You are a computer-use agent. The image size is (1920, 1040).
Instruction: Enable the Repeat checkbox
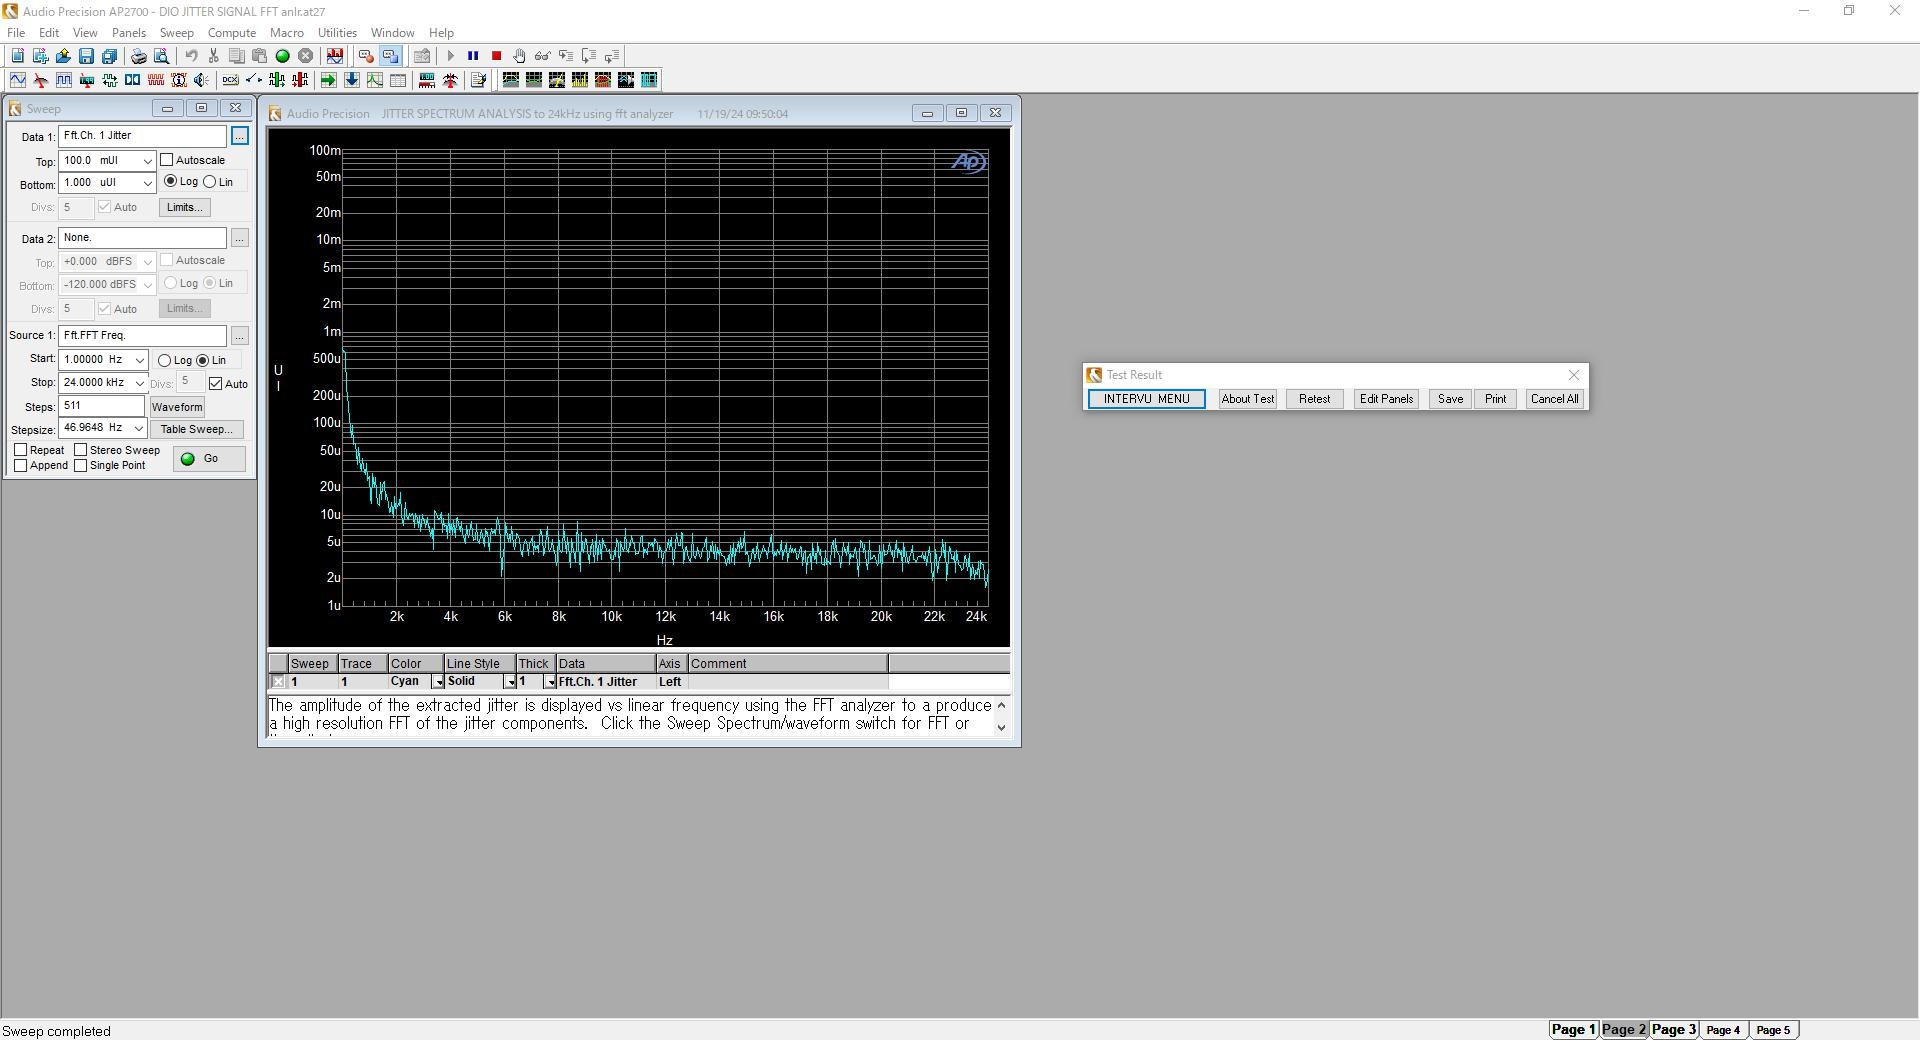coord(20,450)
